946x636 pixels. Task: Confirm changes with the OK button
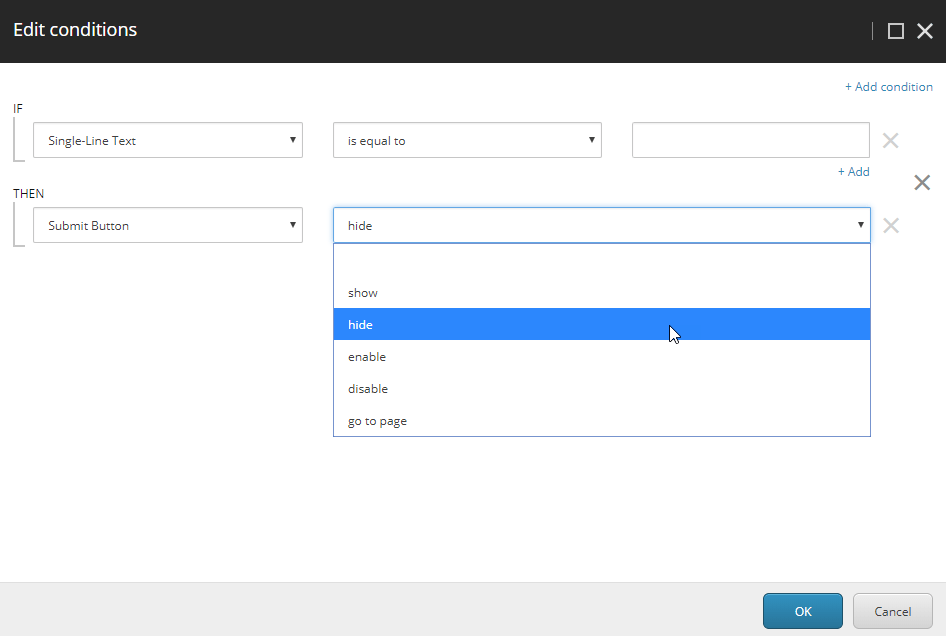tap(802, 611)
